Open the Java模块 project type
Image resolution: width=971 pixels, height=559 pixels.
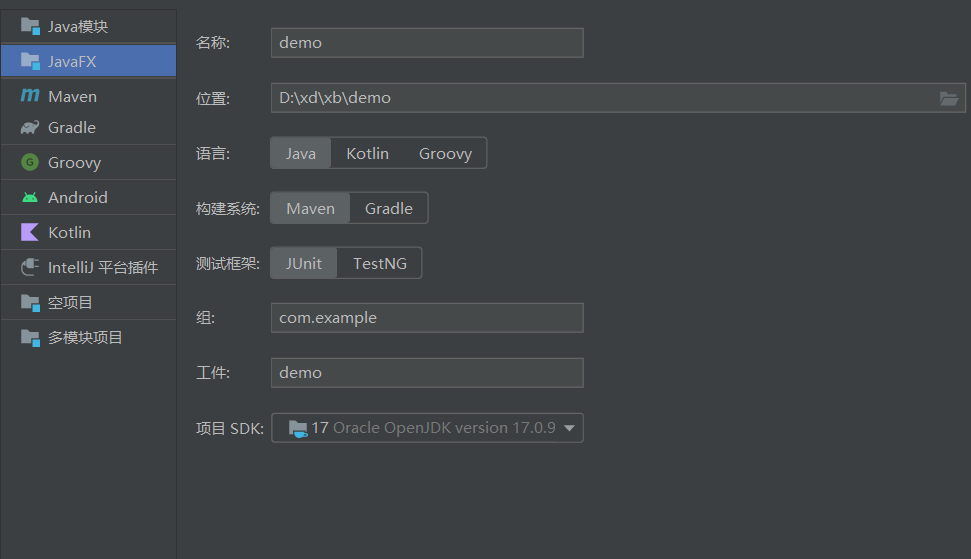click(x=89, y=26)
